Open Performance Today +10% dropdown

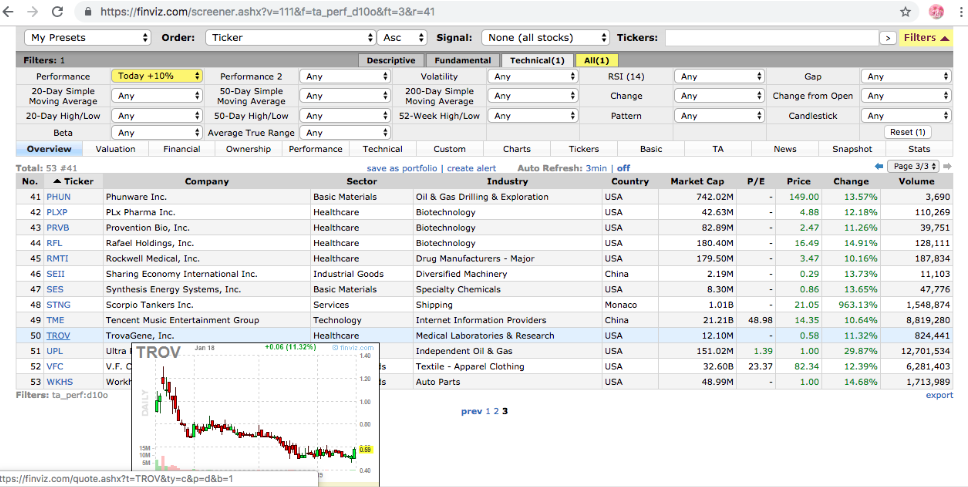tap(157, 77)
